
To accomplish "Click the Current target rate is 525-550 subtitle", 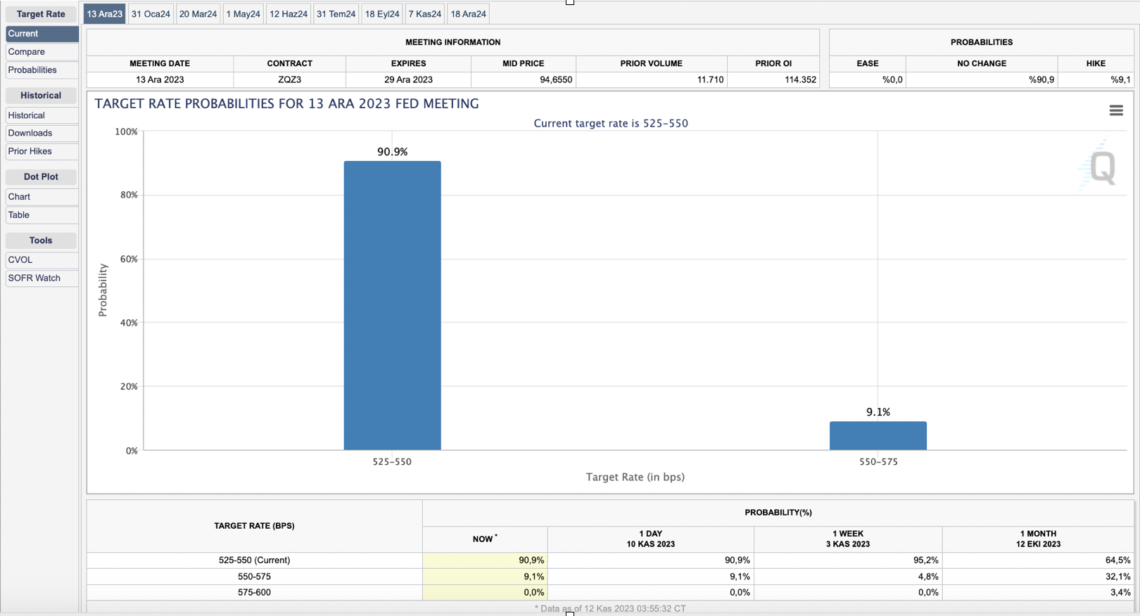I will pos(611,124).
